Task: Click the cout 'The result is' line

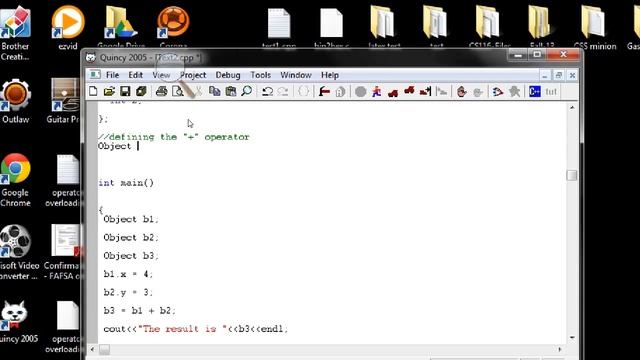Action: pos(196,329)
